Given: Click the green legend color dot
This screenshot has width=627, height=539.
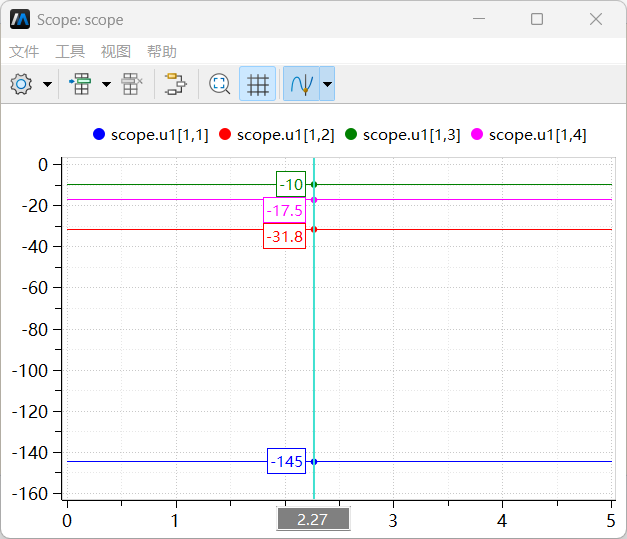Looking at the screenshot, I should (x=351, y=134).
